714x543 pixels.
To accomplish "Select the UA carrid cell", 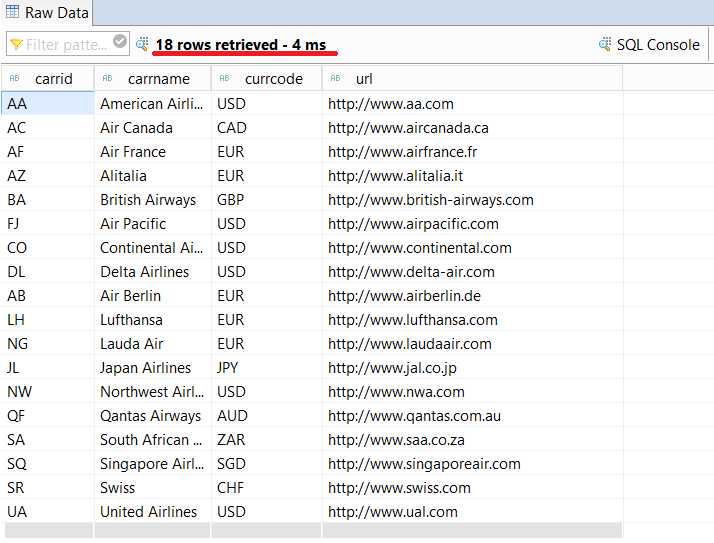I will (47, 512).
